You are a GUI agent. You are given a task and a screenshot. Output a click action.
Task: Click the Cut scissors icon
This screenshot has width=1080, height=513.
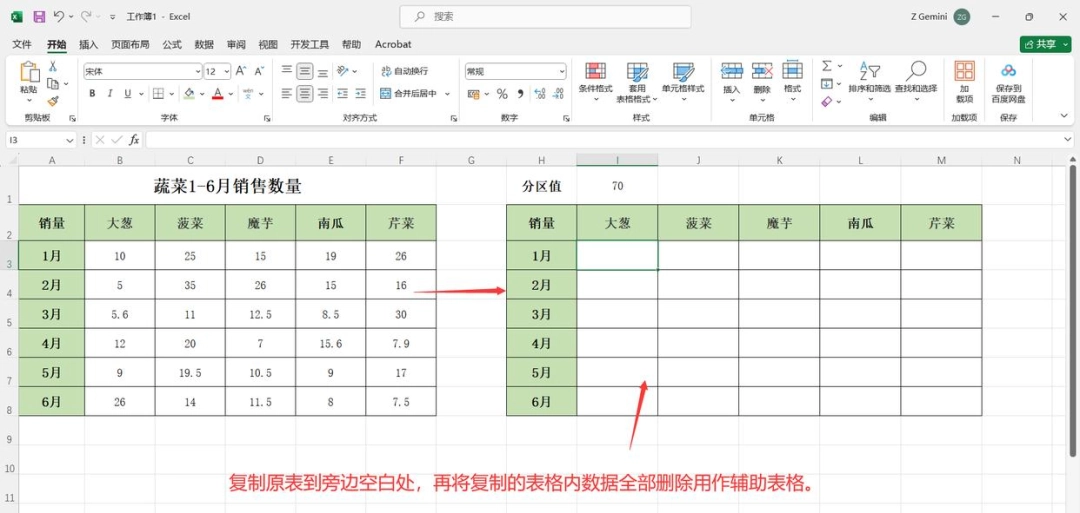pyautogui.click(x=52, y=66)
